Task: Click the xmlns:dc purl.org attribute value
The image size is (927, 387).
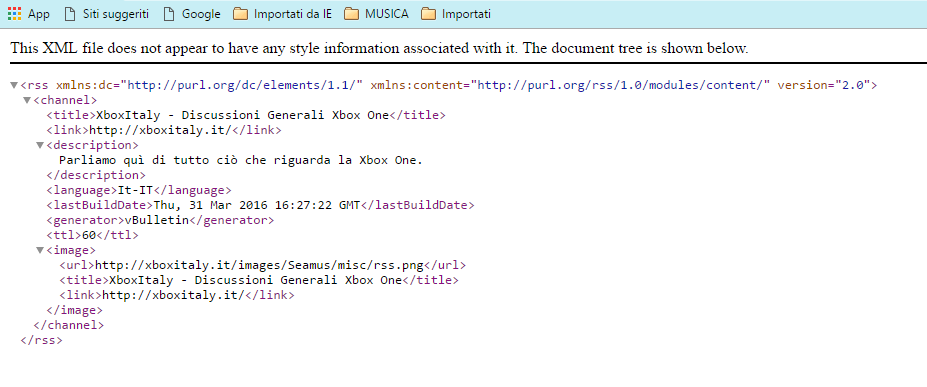Action: click(x=241, y=85)
